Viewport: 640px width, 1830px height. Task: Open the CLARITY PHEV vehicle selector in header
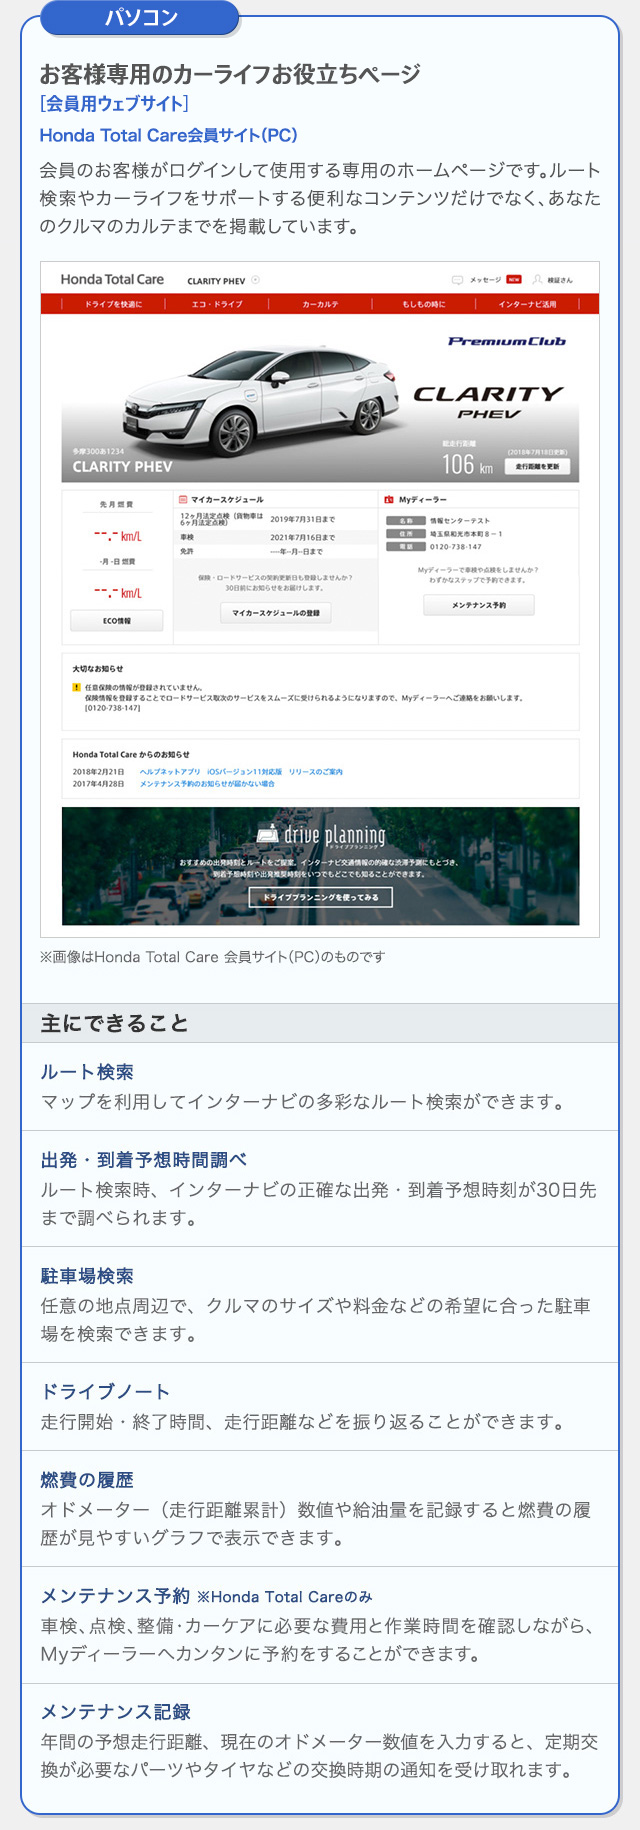point(223,281)
